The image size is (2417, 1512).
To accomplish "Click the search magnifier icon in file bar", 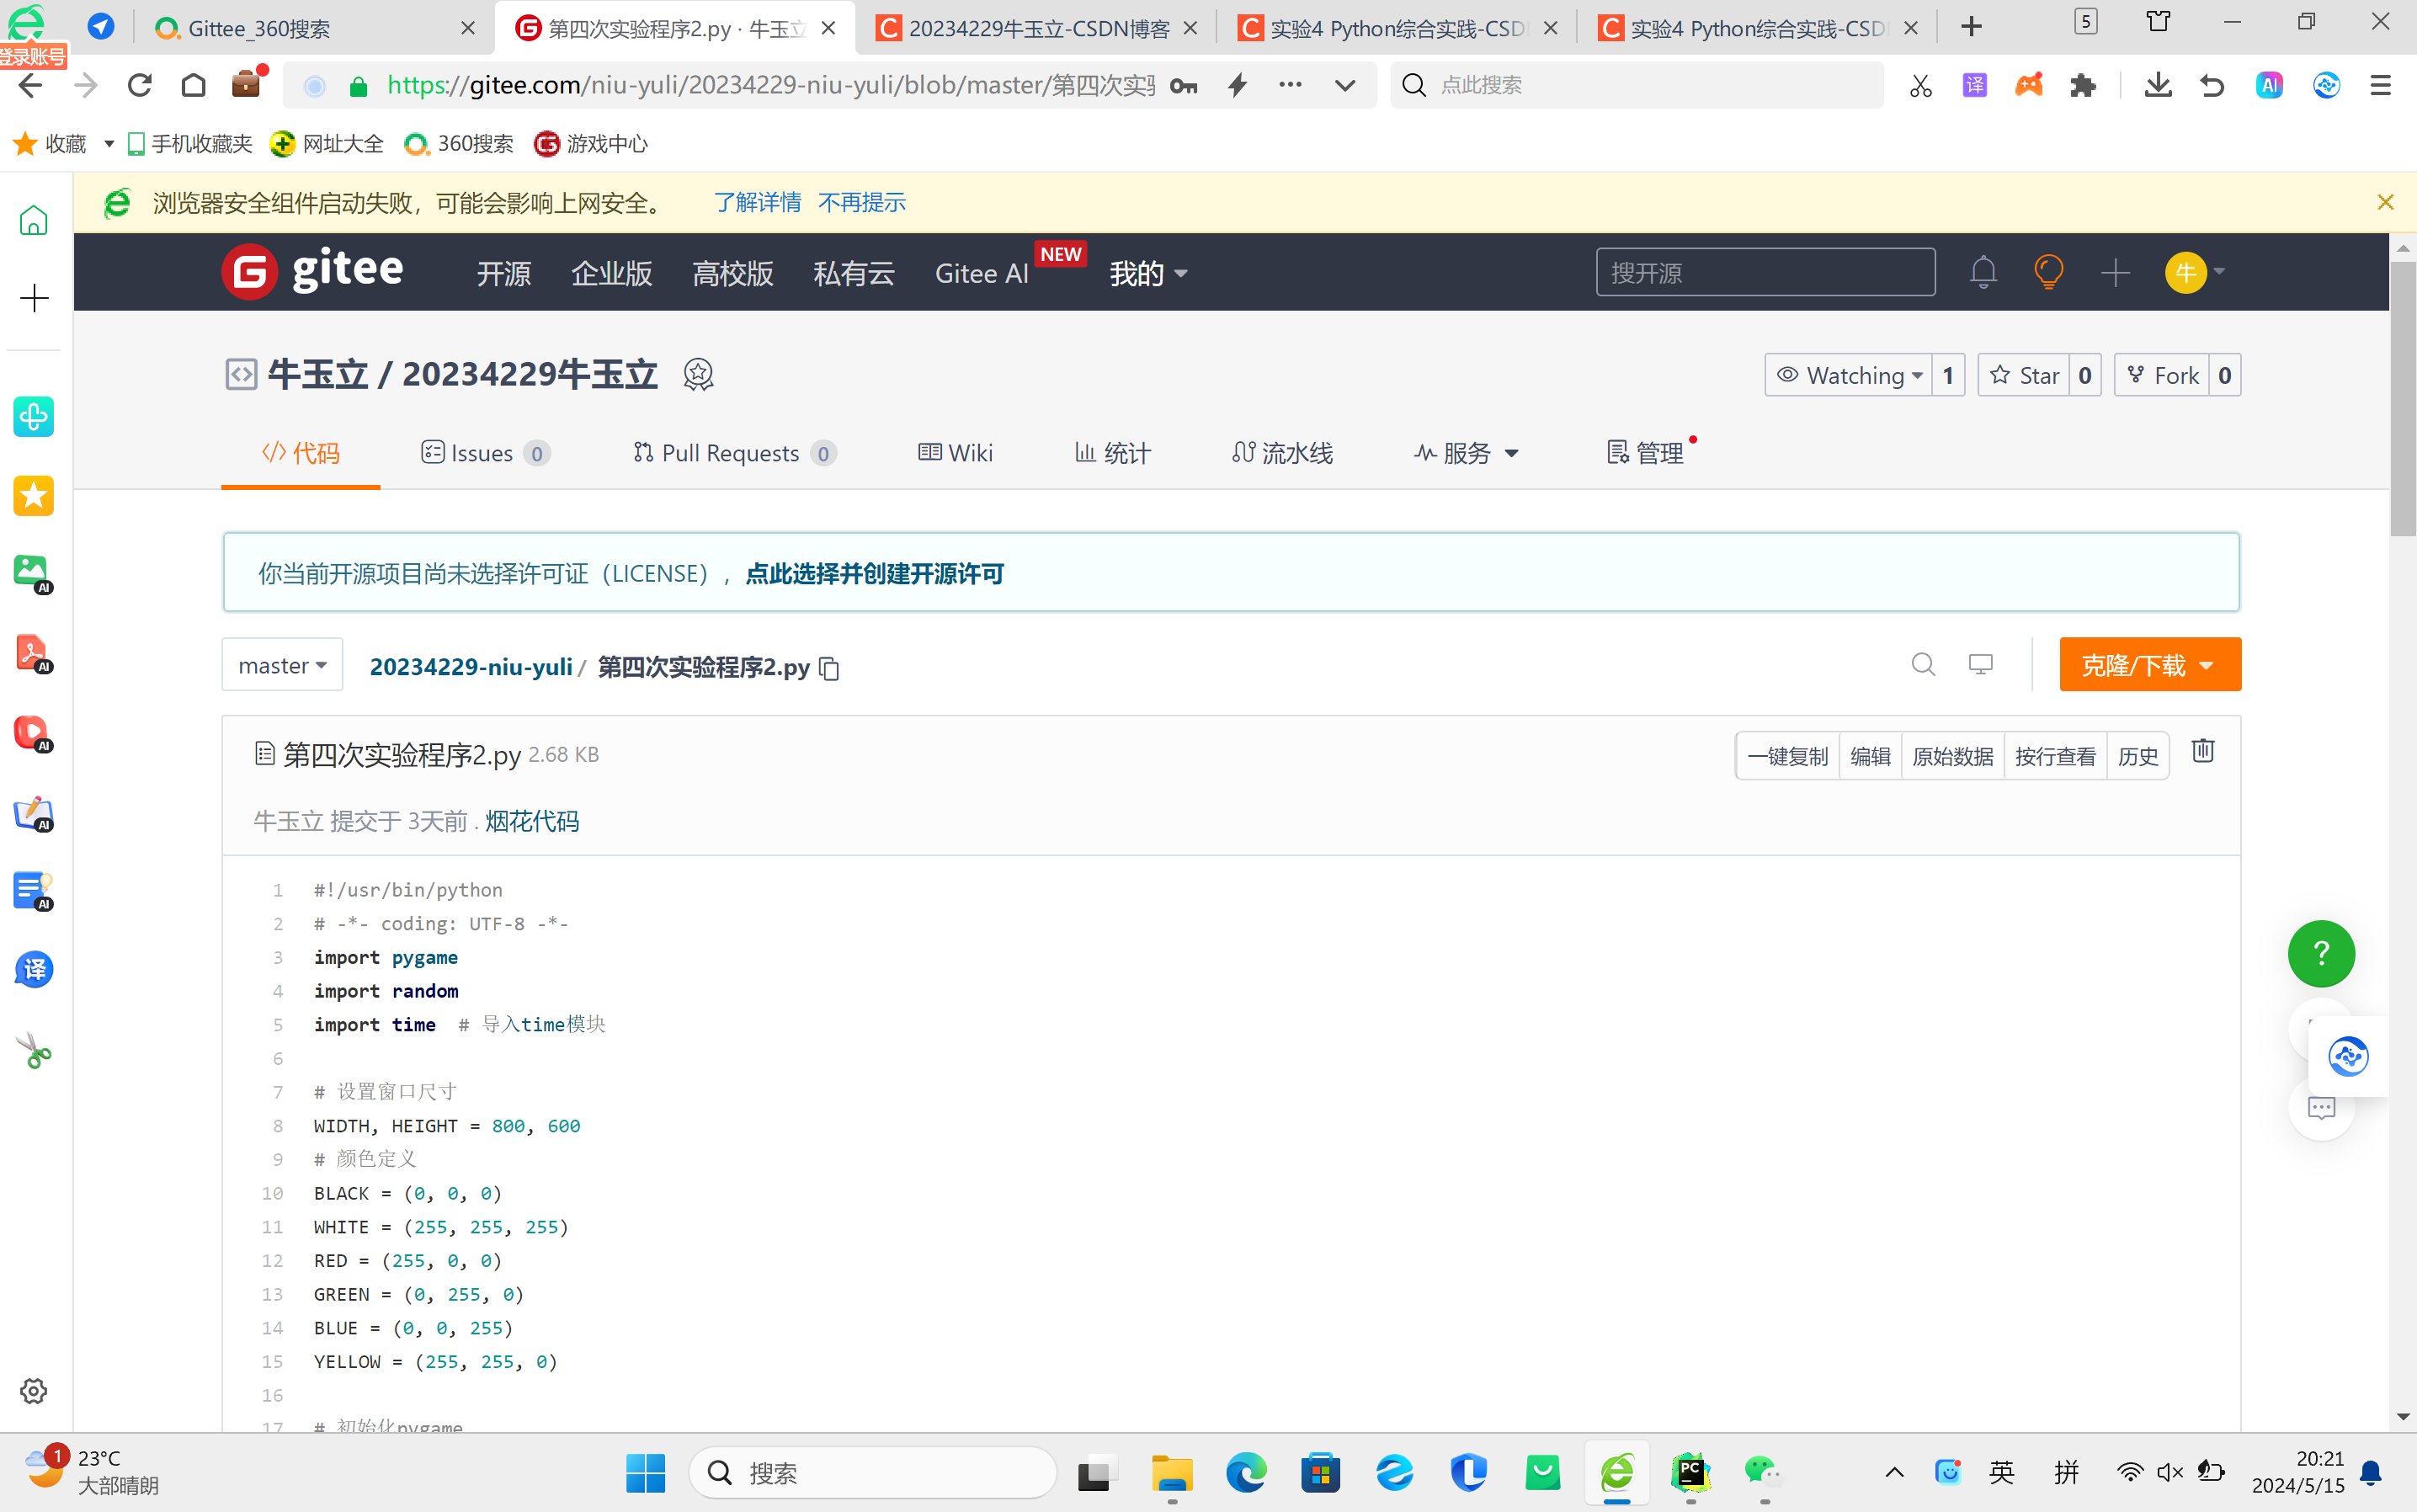I will (1923, 664).
